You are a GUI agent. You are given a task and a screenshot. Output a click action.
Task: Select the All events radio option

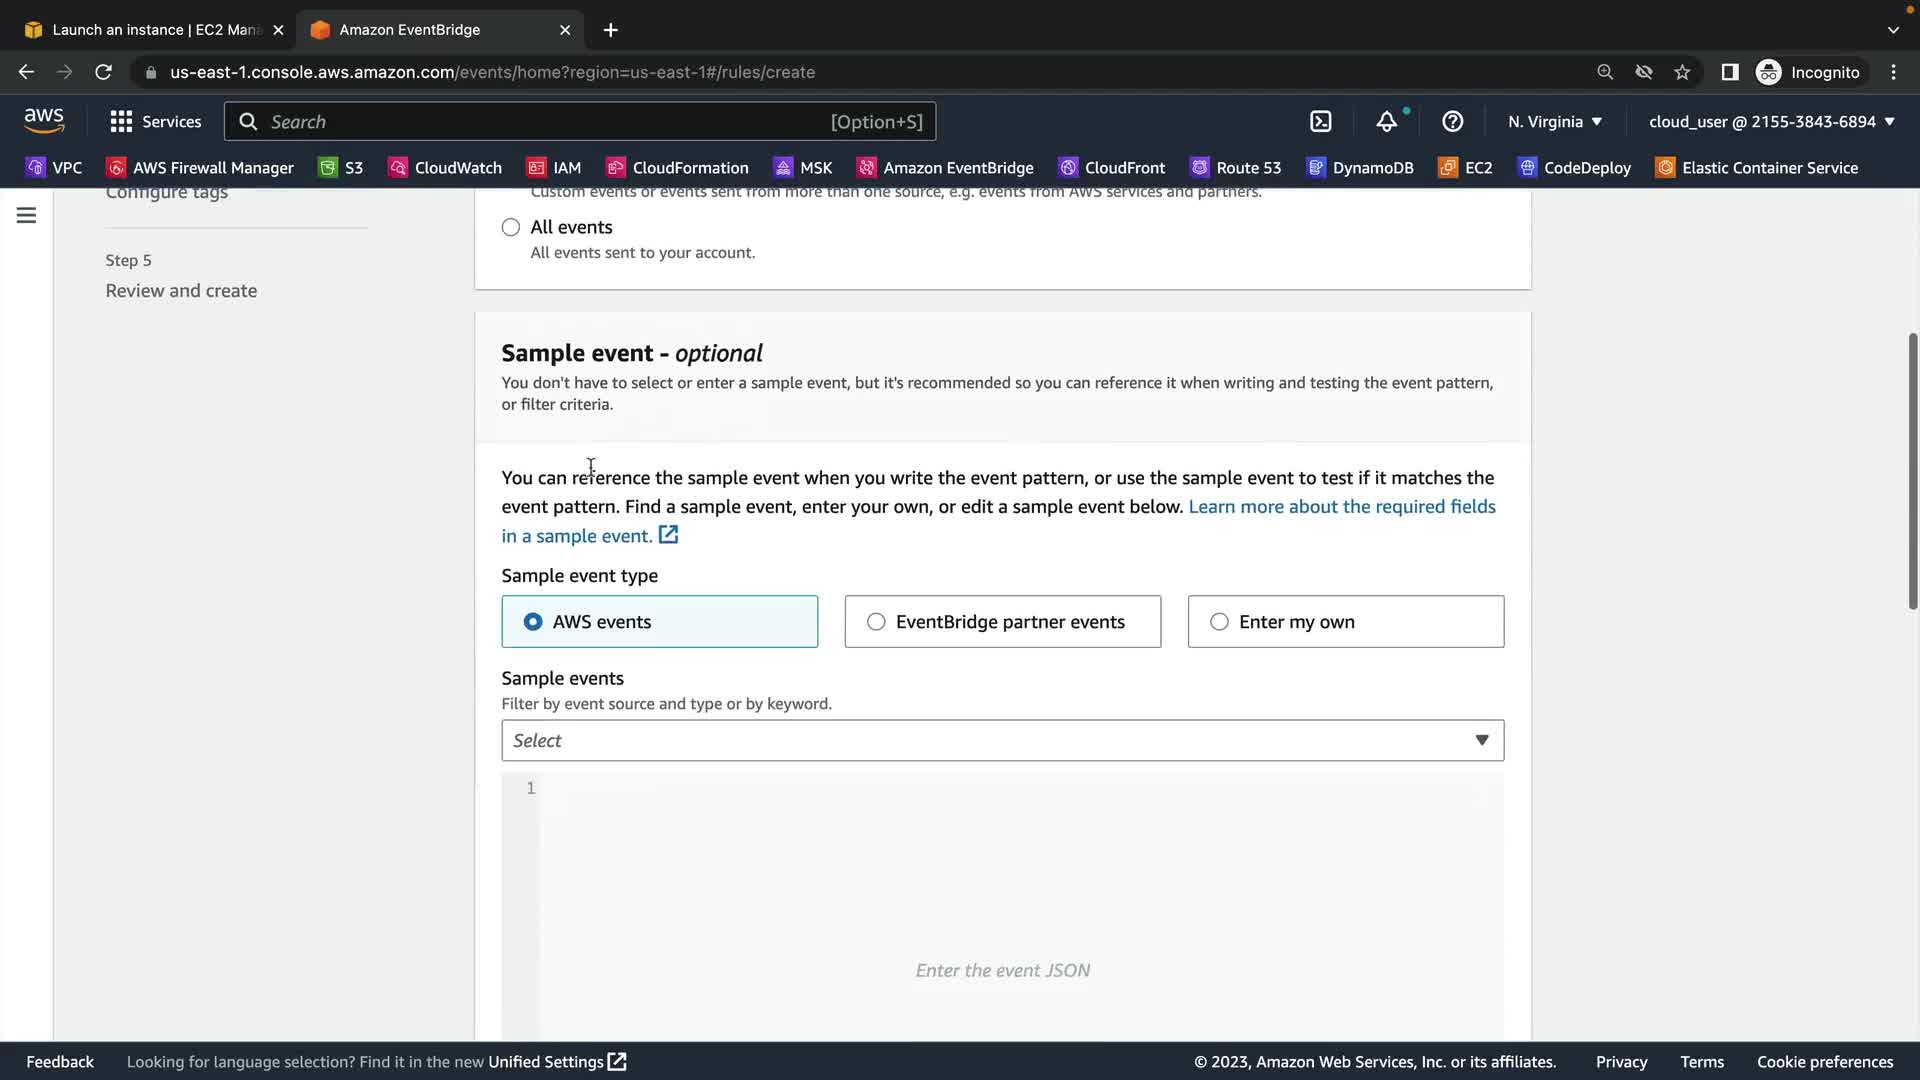click(511, 227)
